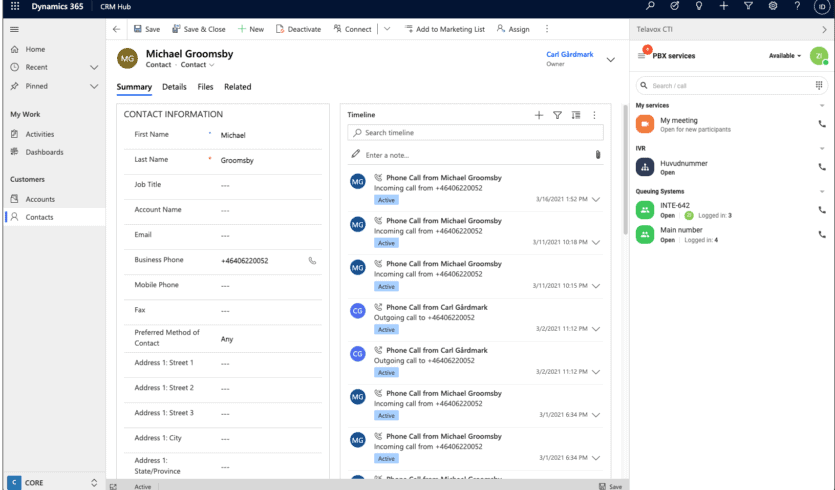
Task: Open global search magnifier in top bar
Action: pyautogui.click(x=650, y=6)
